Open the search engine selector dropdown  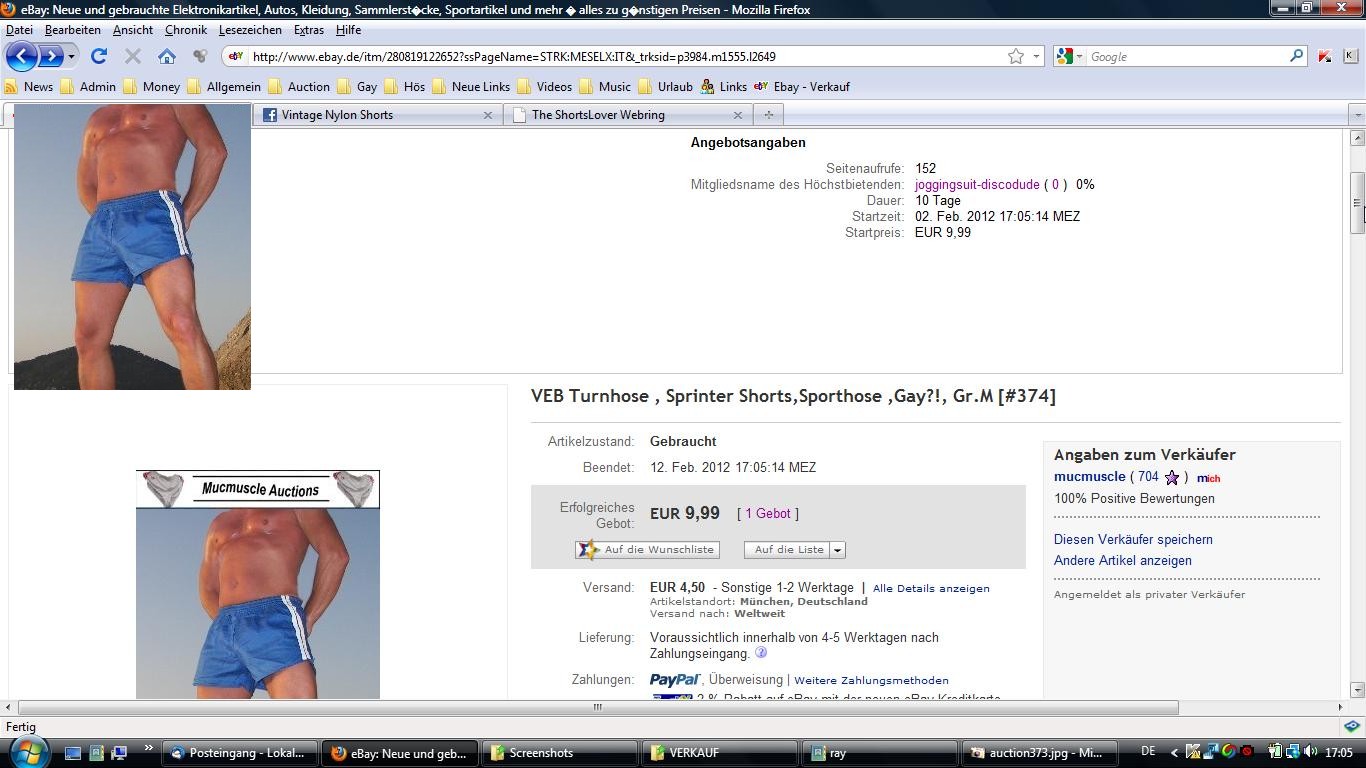1068,56
